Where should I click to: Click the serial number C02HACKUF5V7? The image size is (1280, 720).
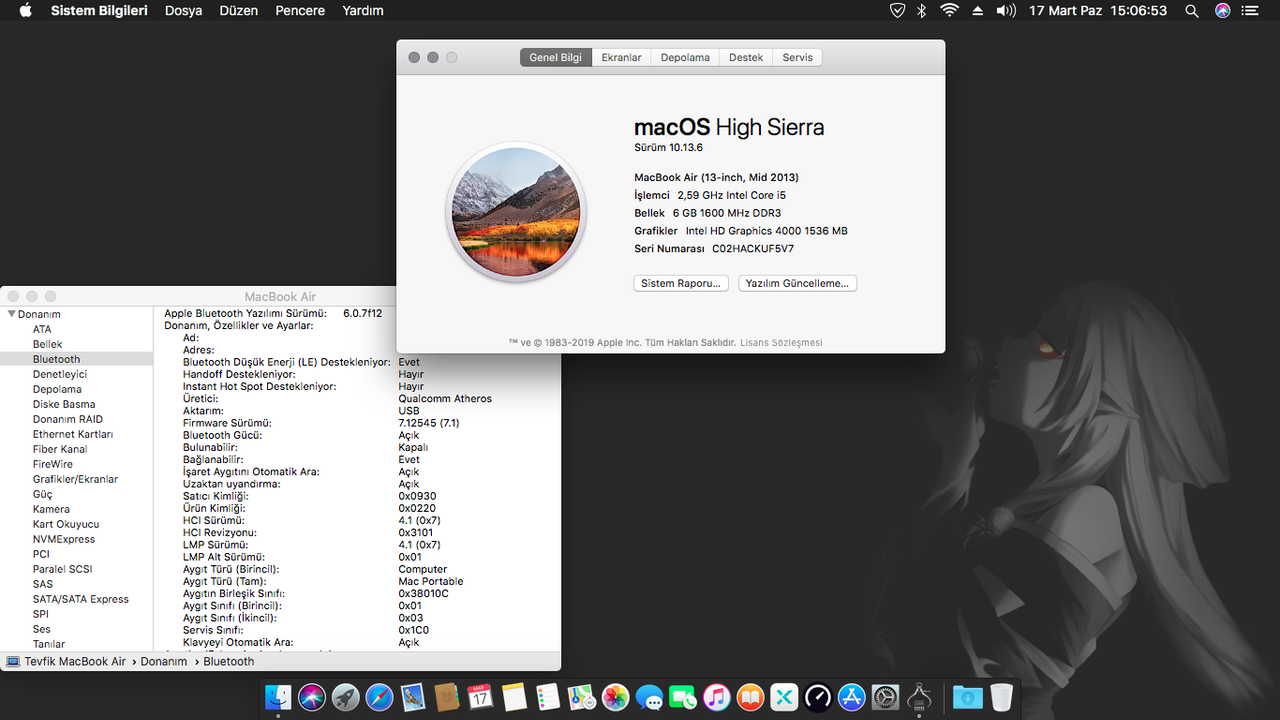pyautogui.click(x=753, y=248)
